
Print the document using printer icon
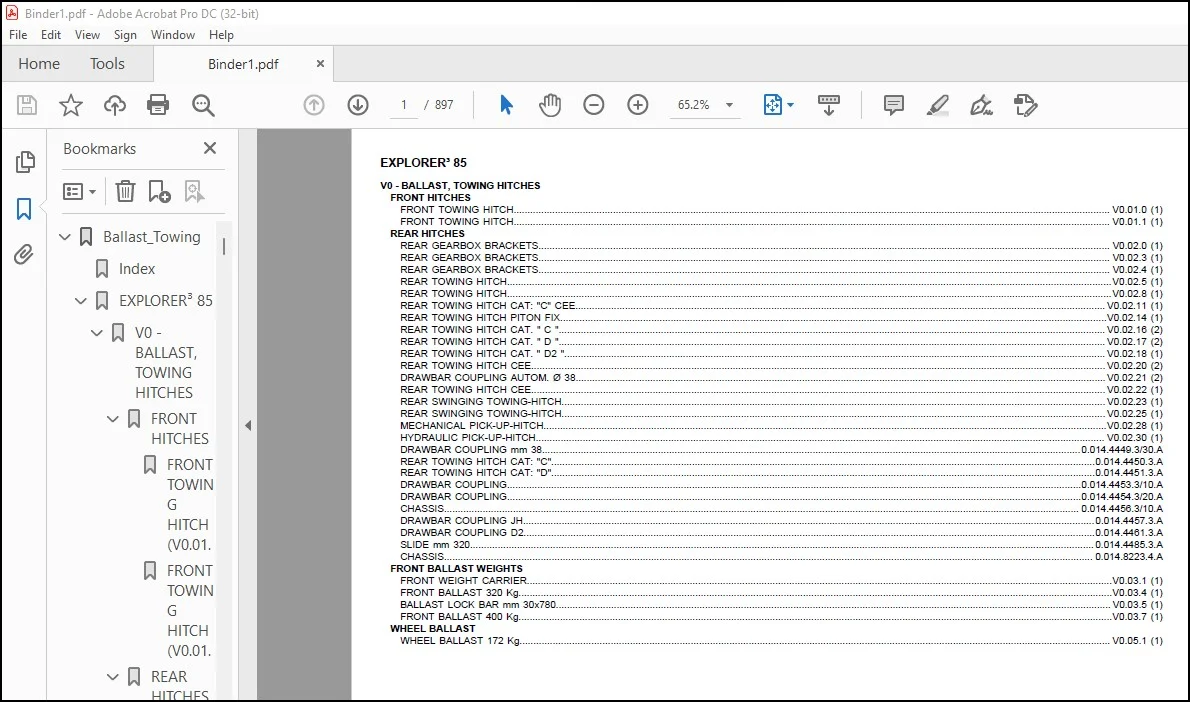pos(158,105)
